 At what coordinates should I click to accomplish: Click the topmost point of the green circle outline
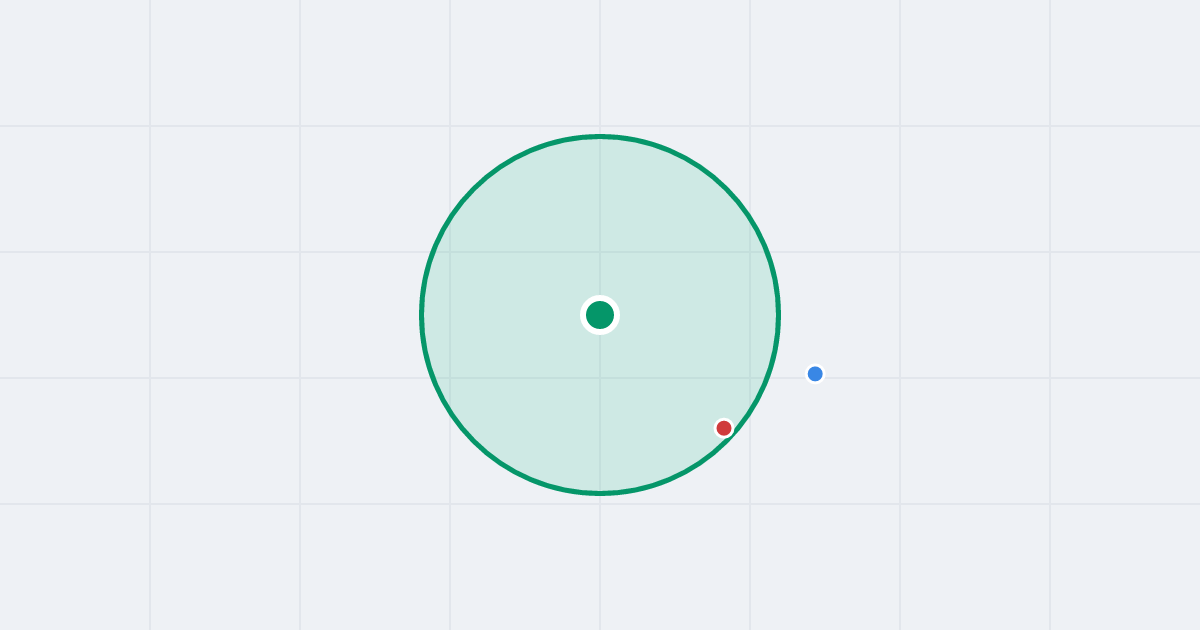point(600,136)
